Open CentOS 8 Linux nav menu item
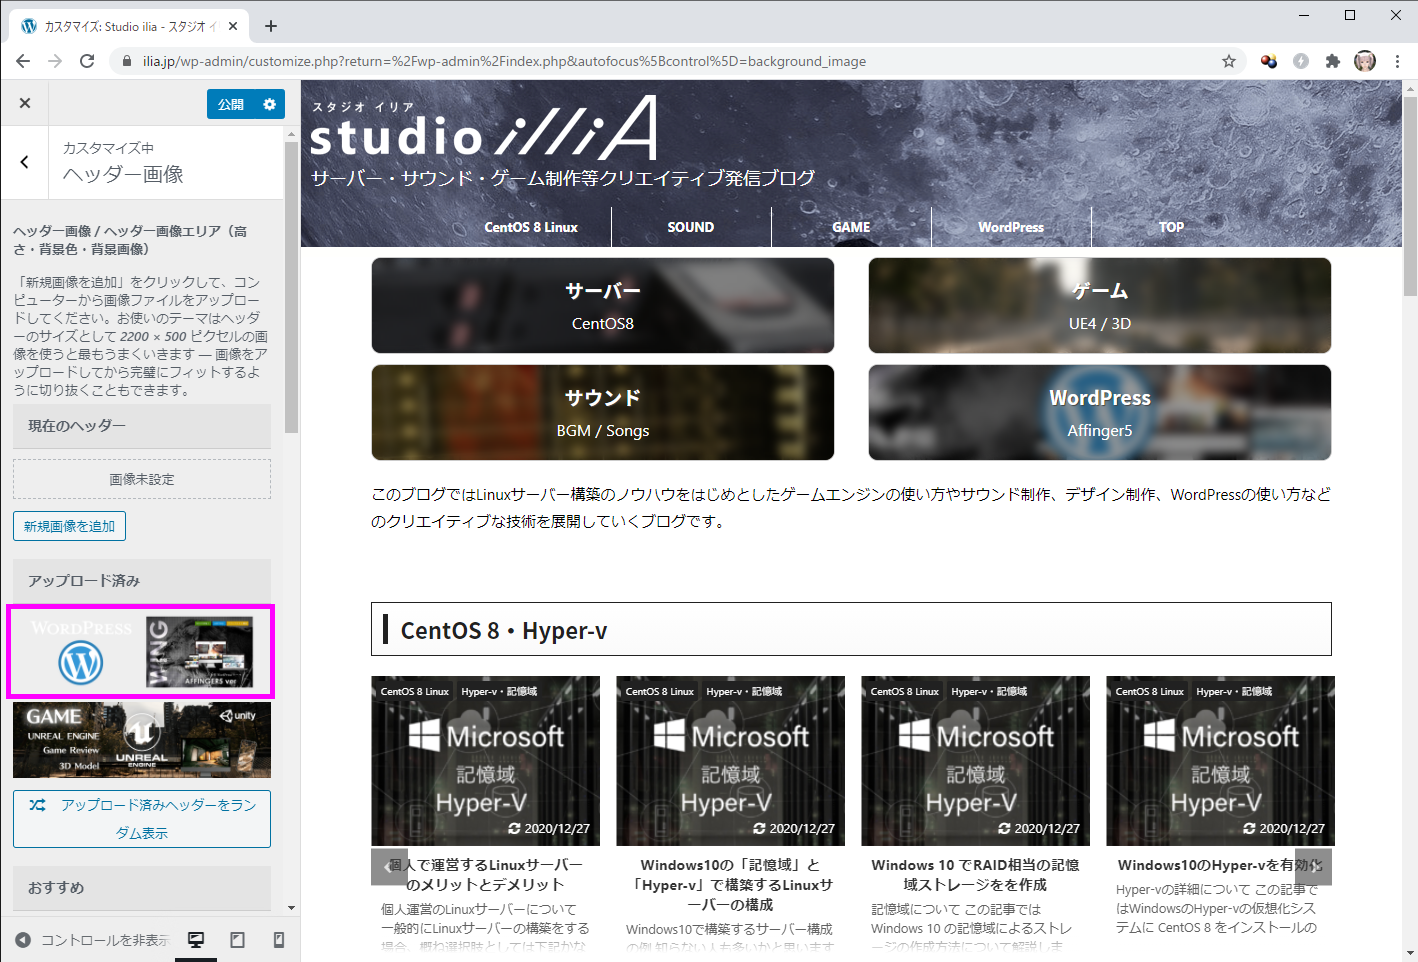This screenshot has width=1418, height=962. click(x=531, y=227)
